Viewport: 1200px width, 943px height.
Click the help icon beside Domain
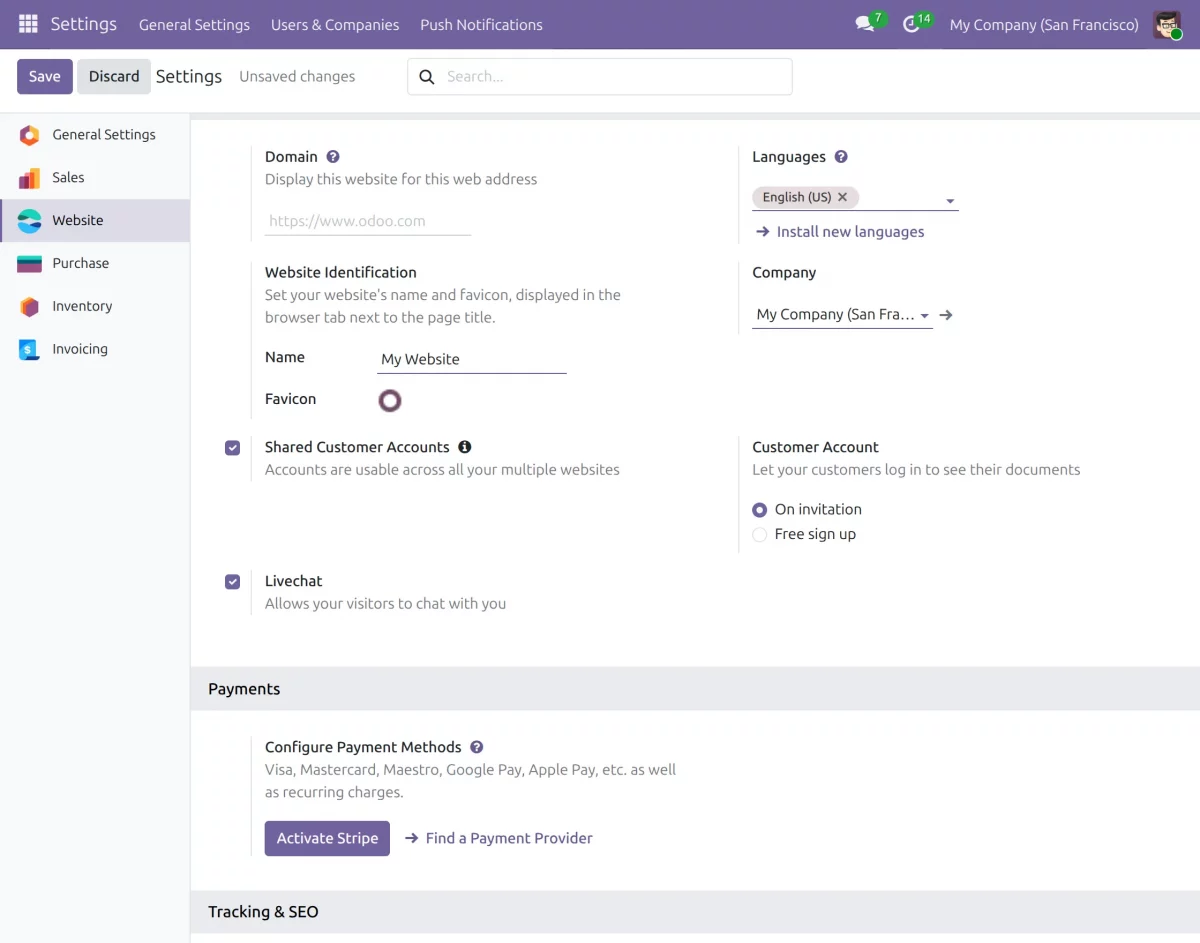(x=333, y=157)
